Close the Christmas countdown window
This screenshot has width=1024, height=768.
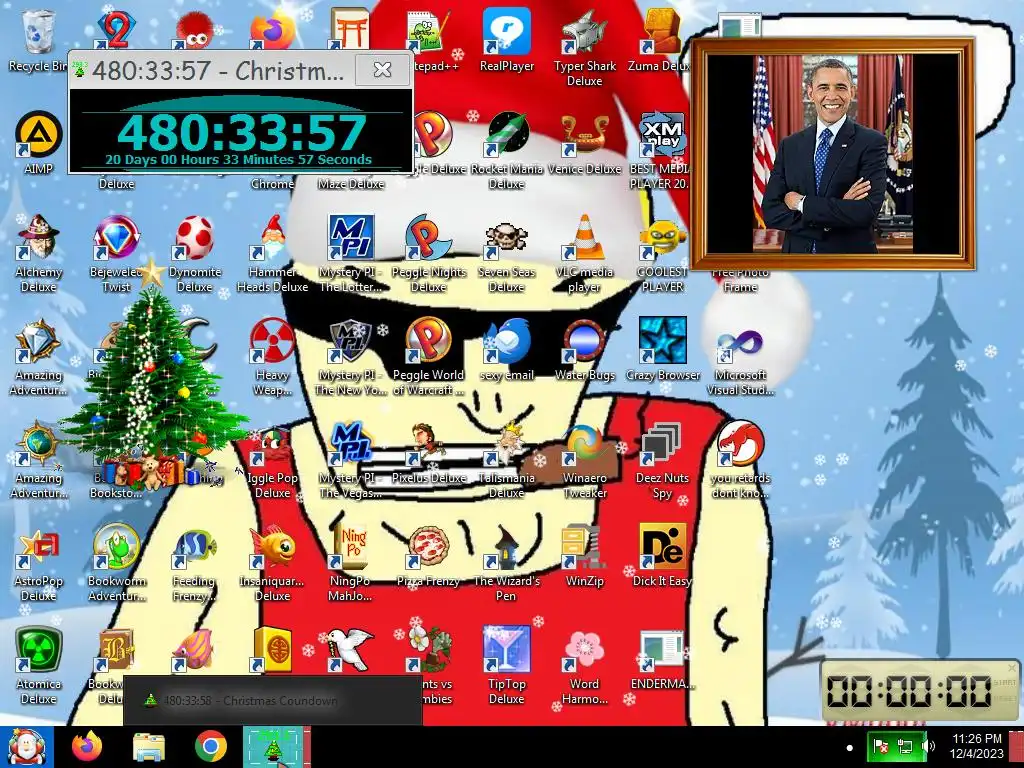coord(382,69)
